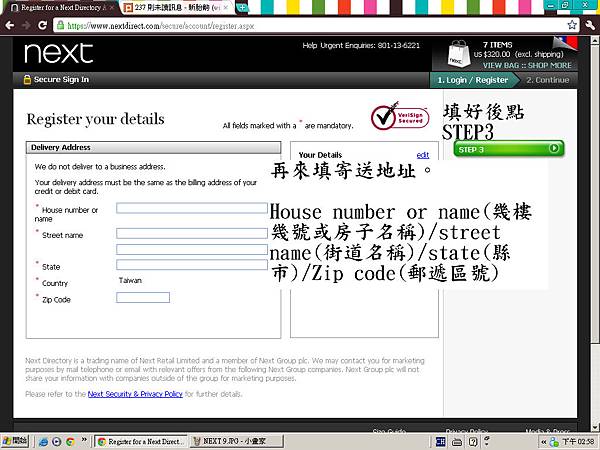Close the Register for a Next Directory tab

(111, 8)
